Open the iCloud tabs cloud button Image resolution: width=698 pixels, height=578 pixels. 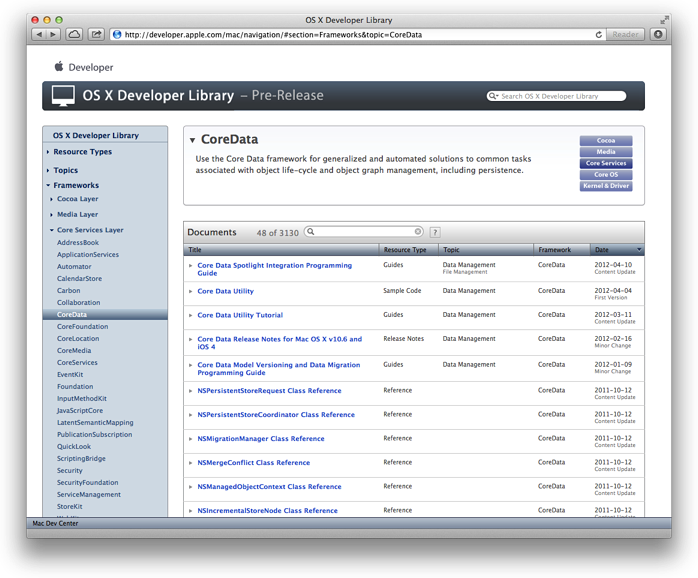pyautogui.click(x=74, y=34)
